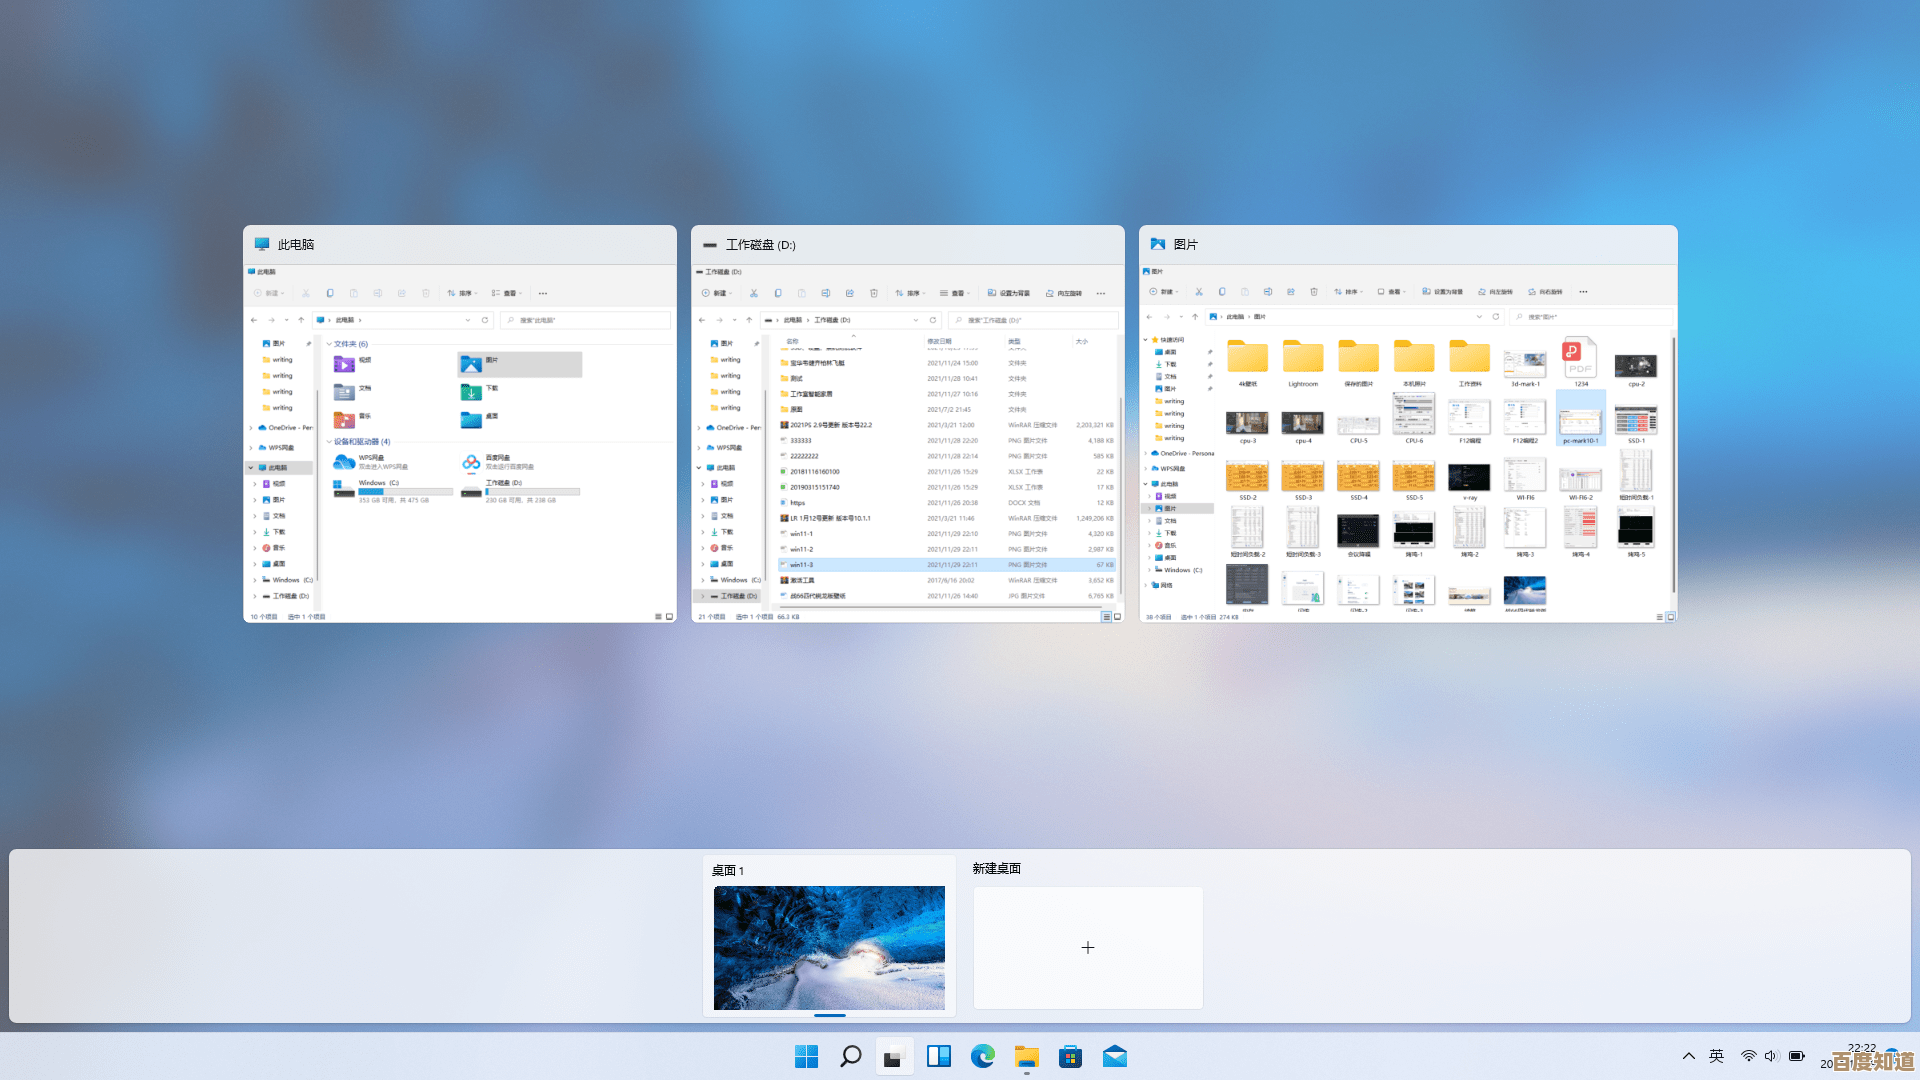This screenshot has height=1080, width=1920.
Task: Launch Microsoft Edge from taskbar
Action: (983, 1056)
